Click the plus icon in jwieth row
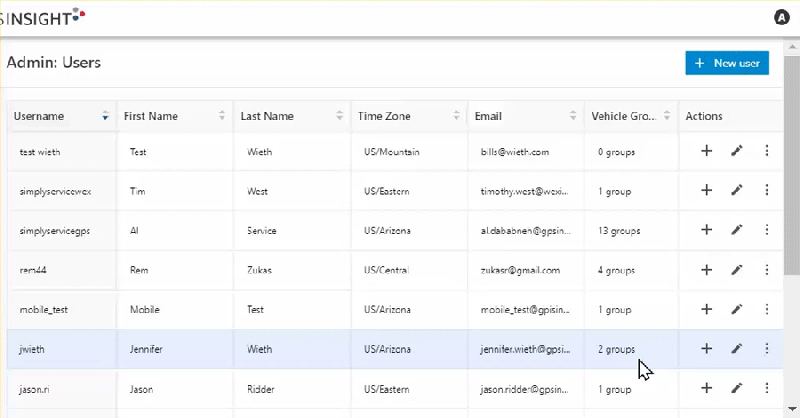This screenshot has width=800, height=418. (x=707, y=349)
